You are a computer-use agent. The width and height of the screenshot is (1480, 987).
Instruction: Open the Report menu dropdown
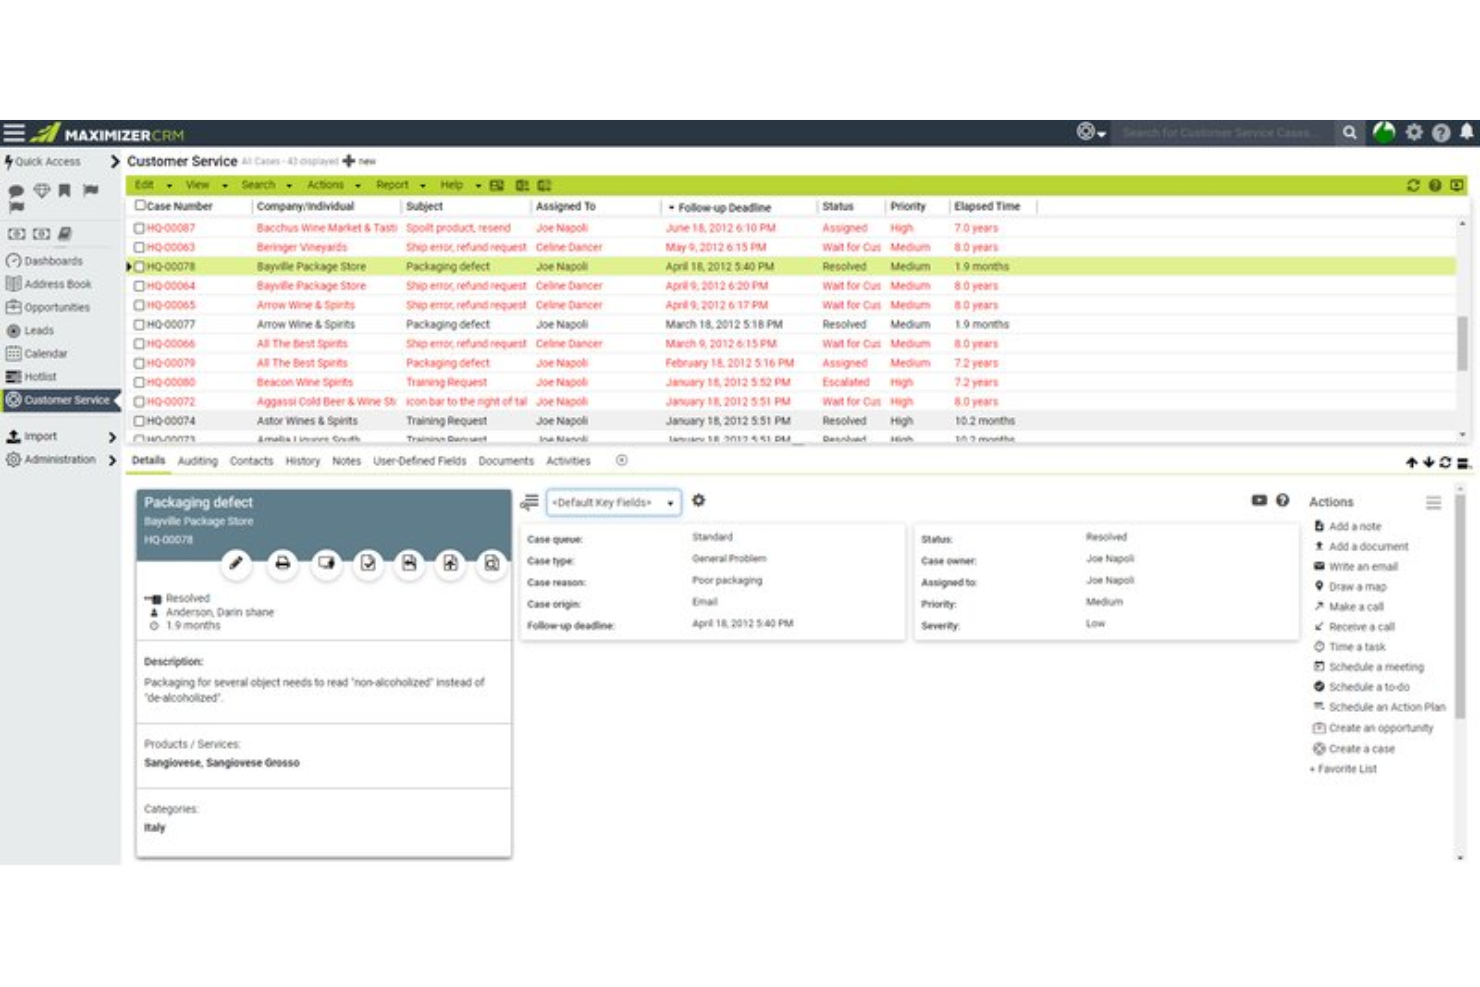[393, 184]
